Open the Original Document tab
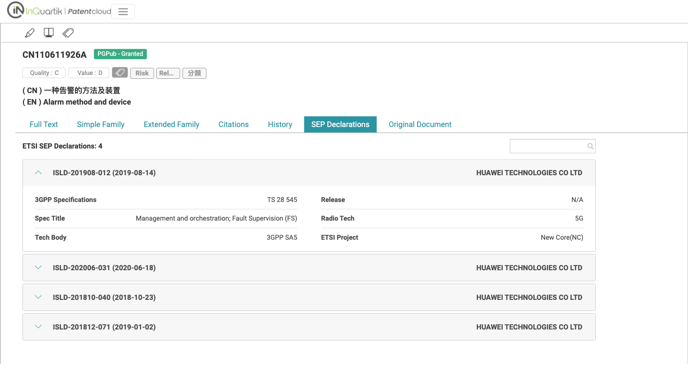Image resolution: width=688 pixels, height=382 pixels. click(x=420, y=125)
